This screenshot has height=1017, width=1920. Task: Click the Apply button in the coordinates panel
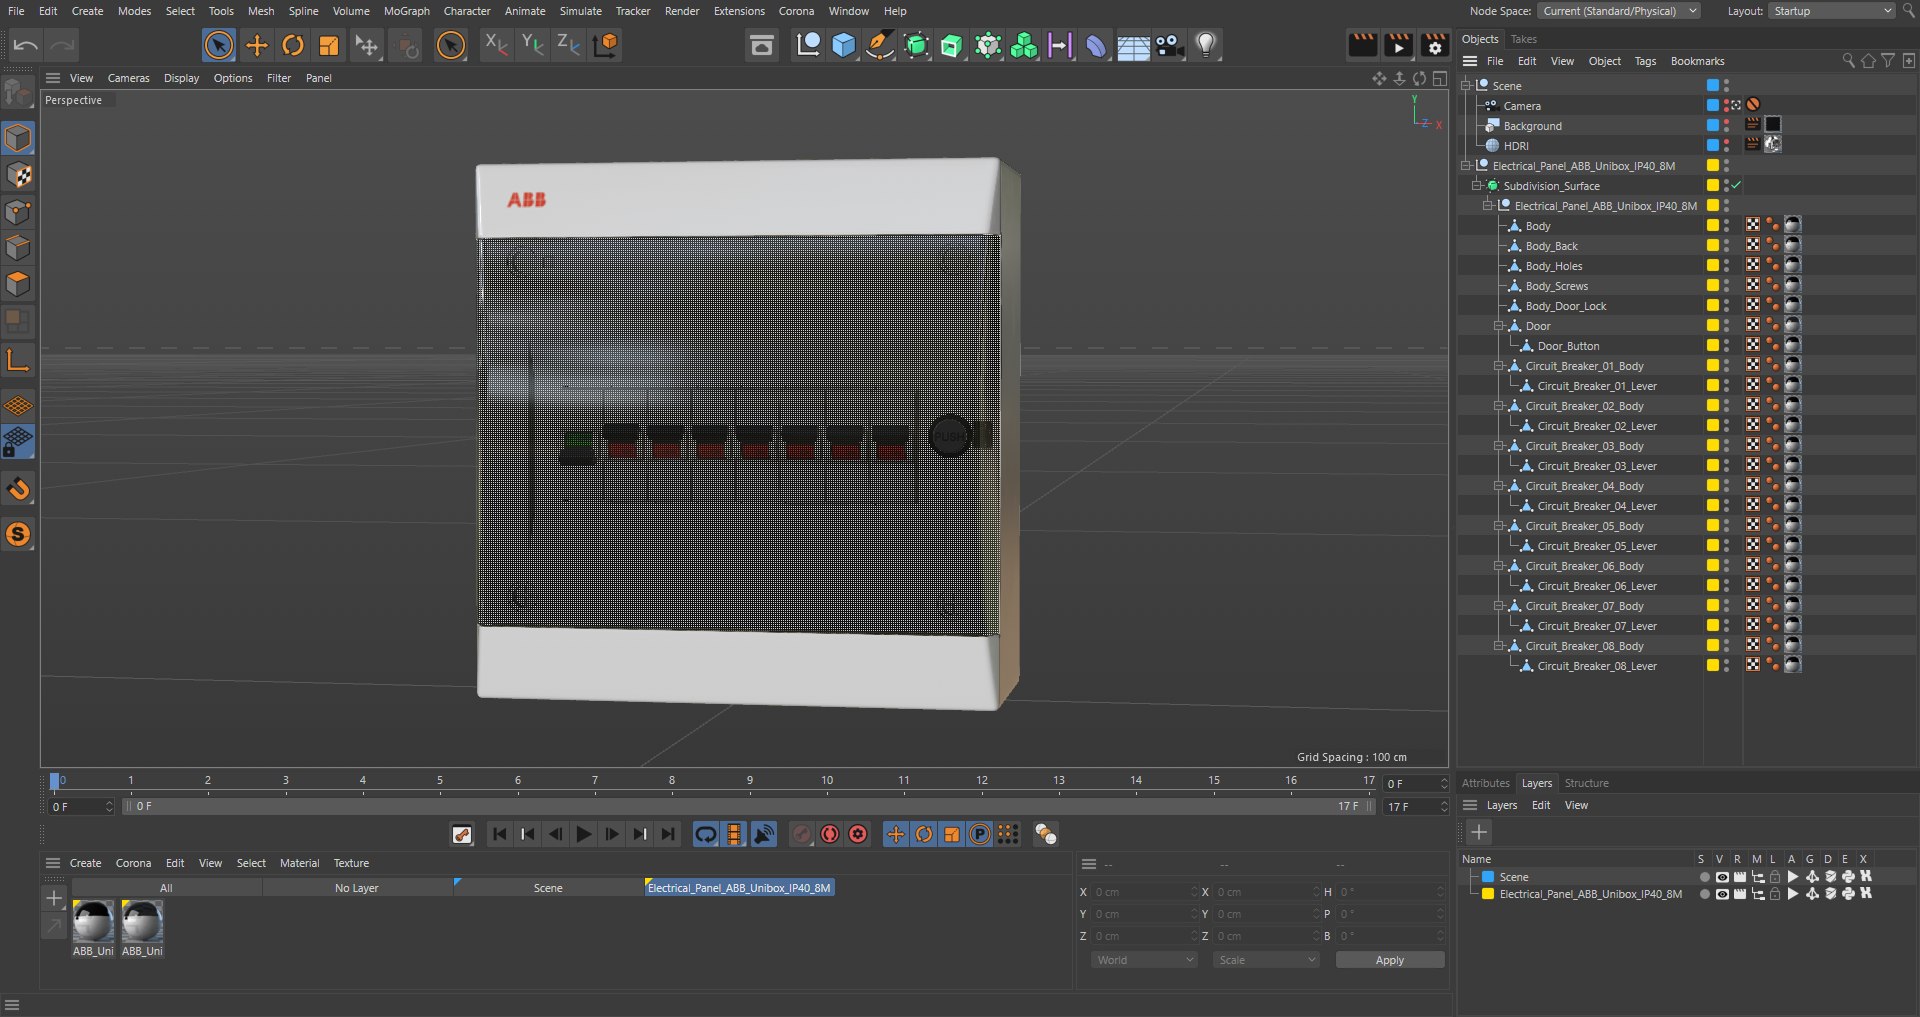pos(1389,960)
